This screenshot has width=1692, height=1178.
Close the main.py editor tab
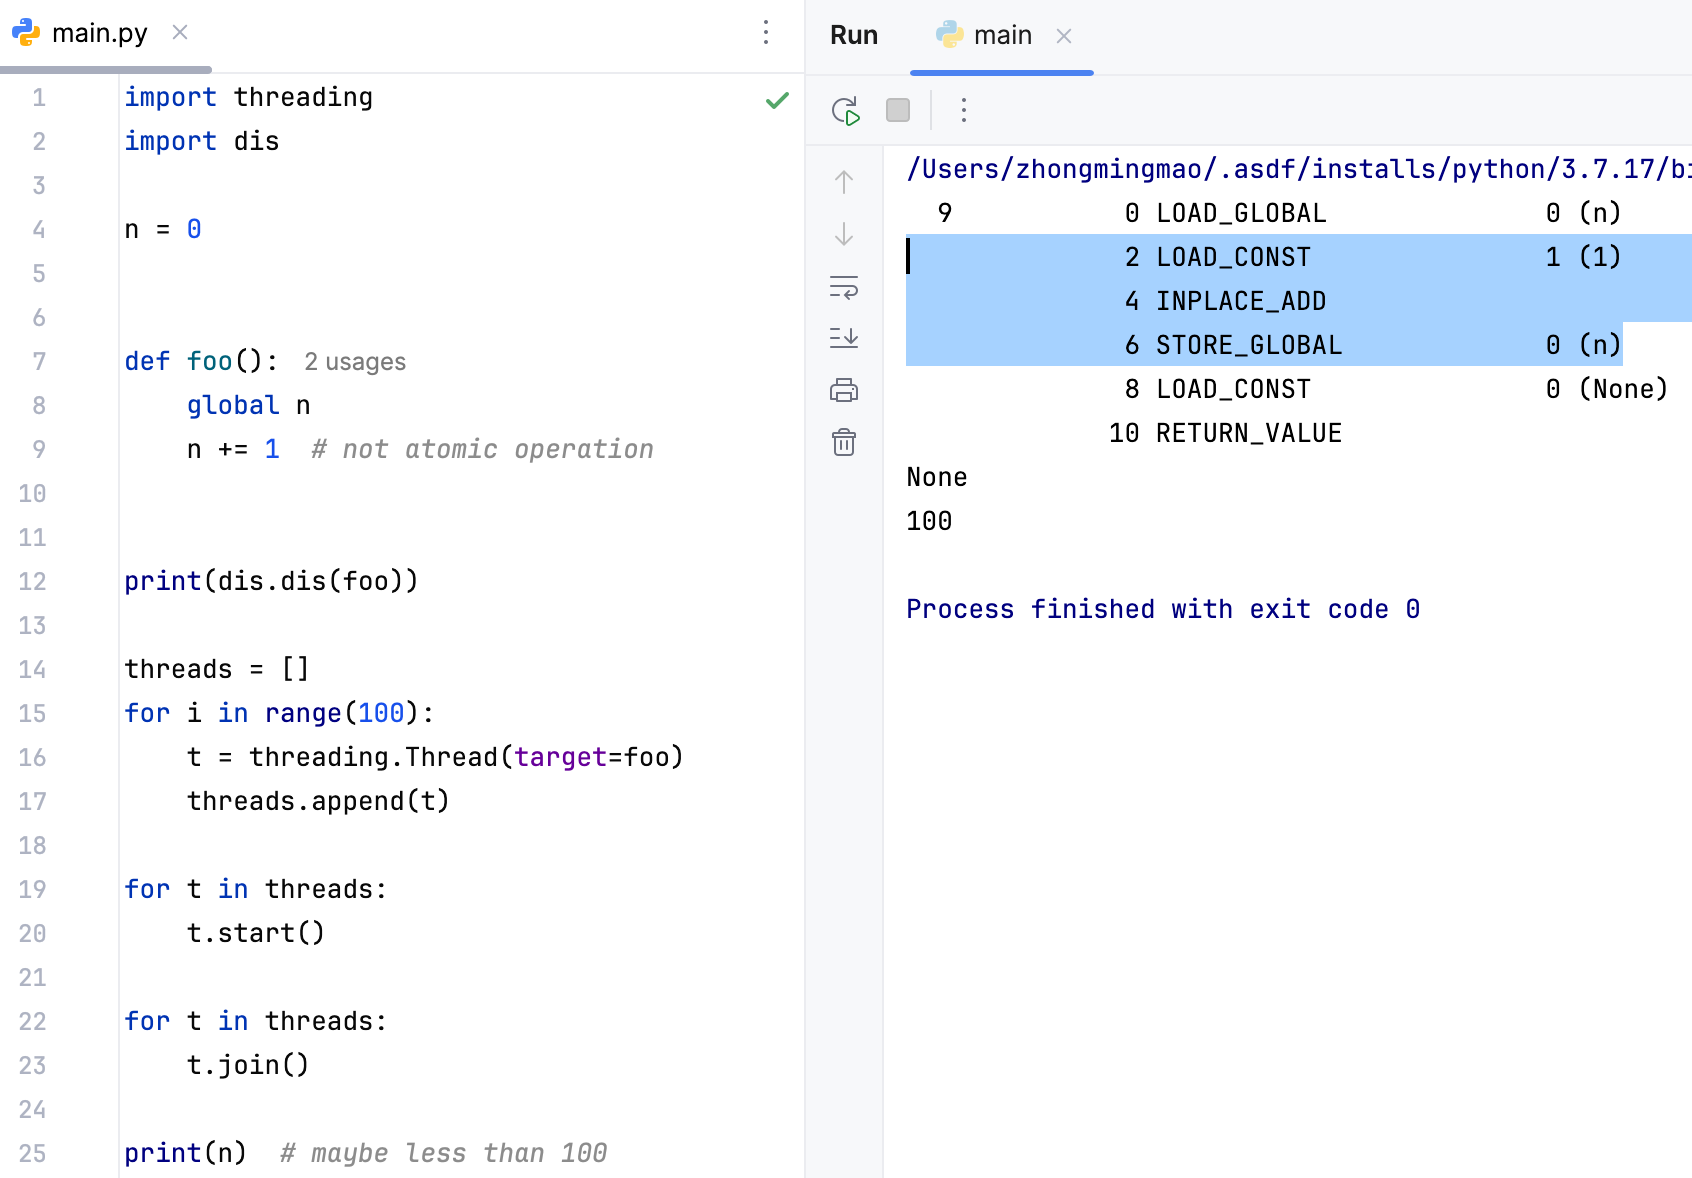click(180, 33)
